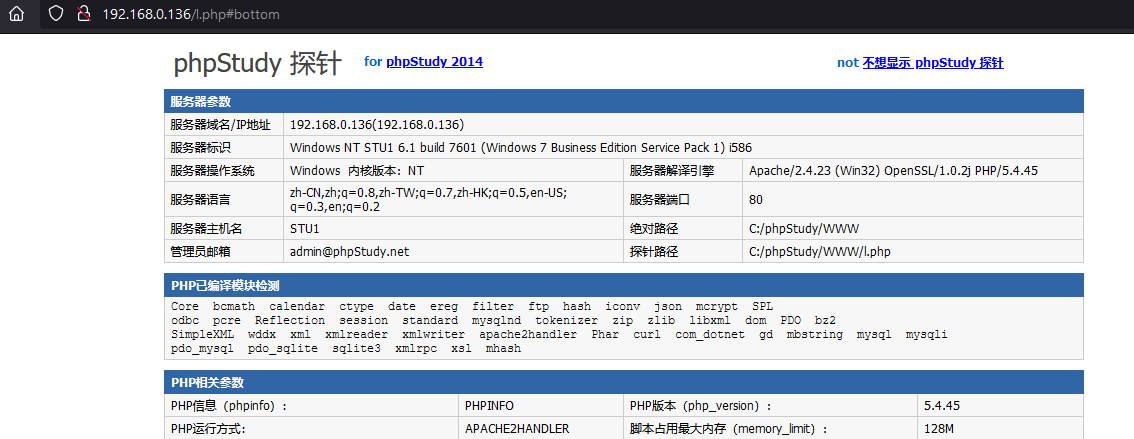Select the 192.168.0.136(192.168.0.136) value
This screenshot has height=439, width=1134.
[x=377, y=125]
